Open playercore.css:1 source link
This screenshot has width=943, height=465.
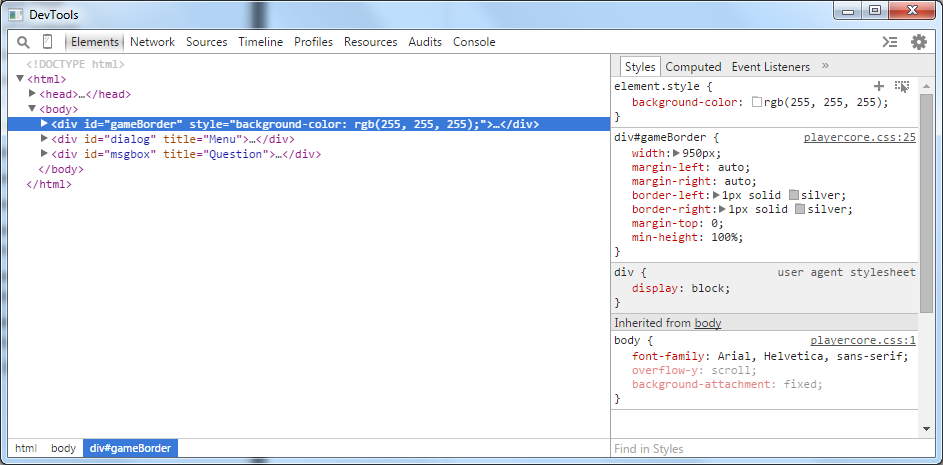click(x=863, y=340)
